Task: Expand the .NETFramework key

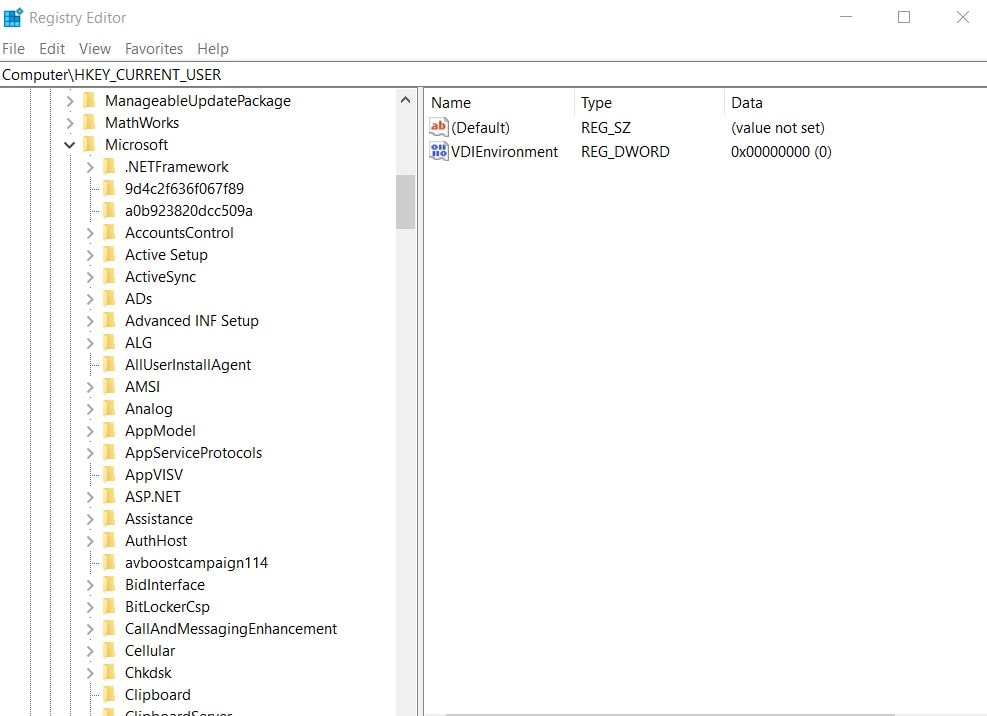Action: click(91, 166)
